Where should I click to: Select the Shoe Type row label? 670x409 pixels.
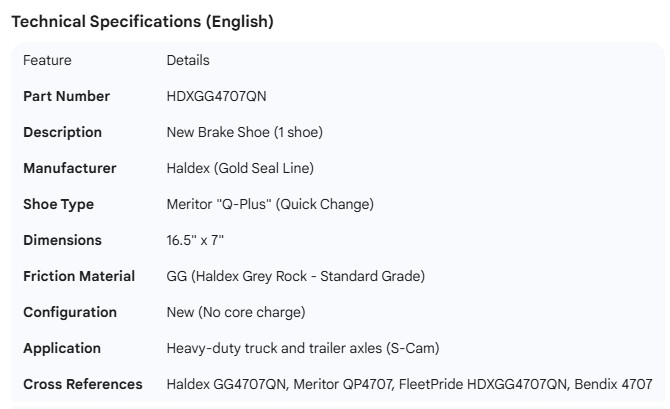point(58,204)
